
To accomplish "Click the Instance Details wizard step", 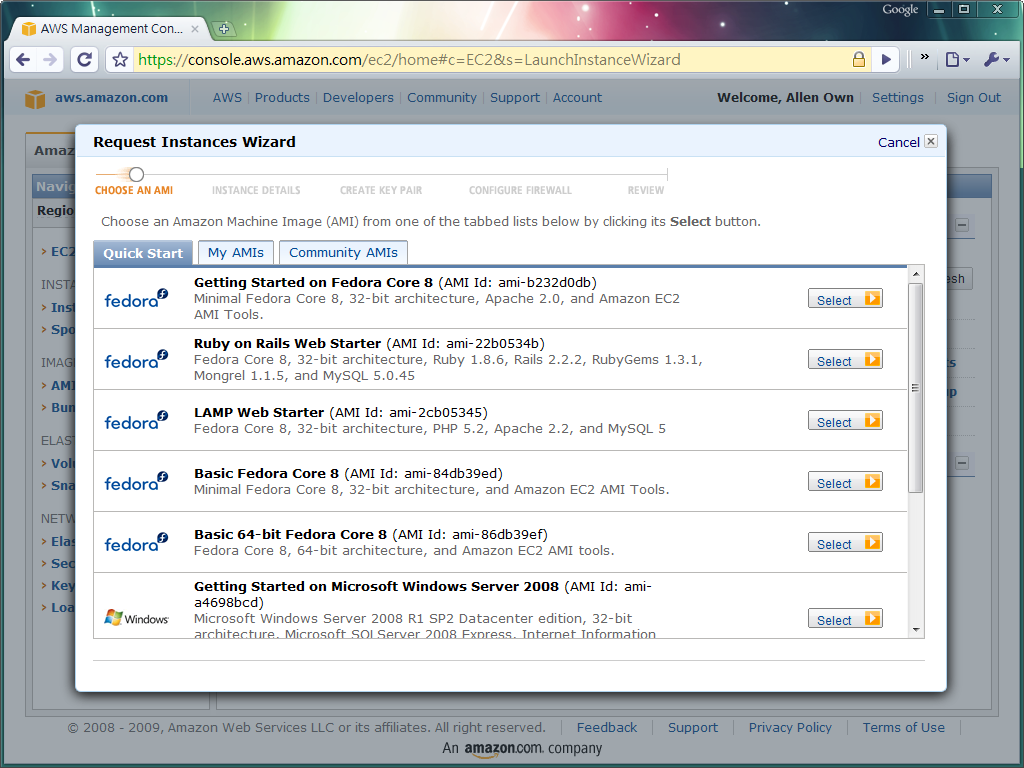I will [256, 191].
